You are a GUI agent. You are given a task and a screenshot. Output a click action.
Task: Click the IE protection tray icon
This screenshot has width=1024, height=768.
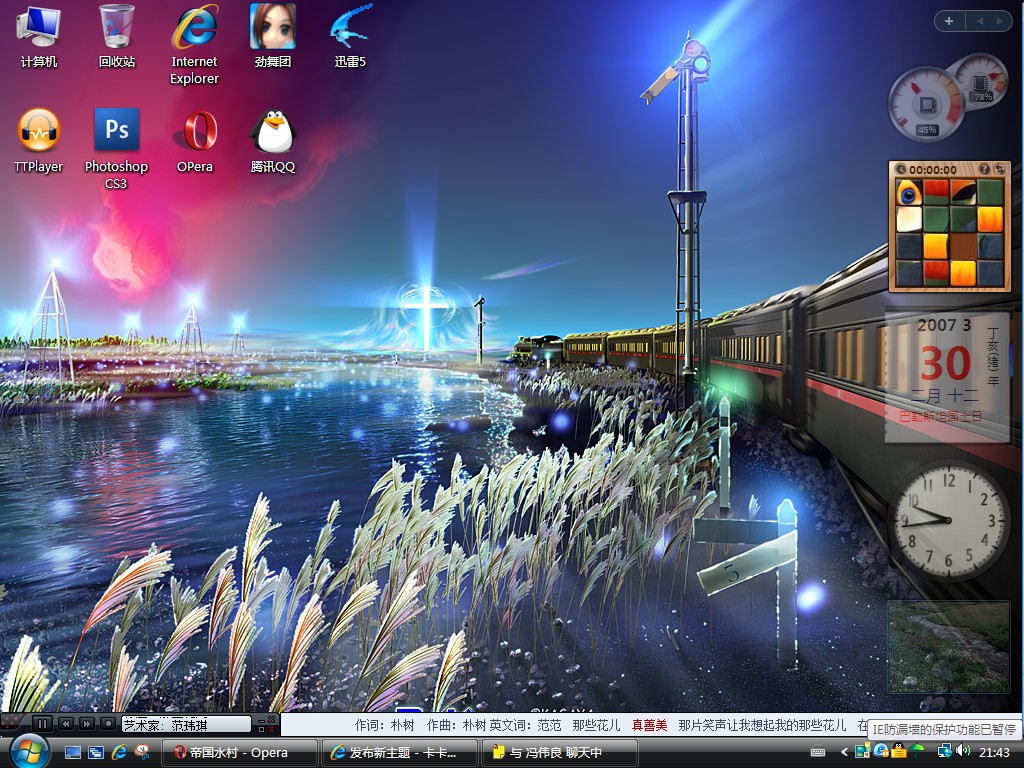[881, 751]
